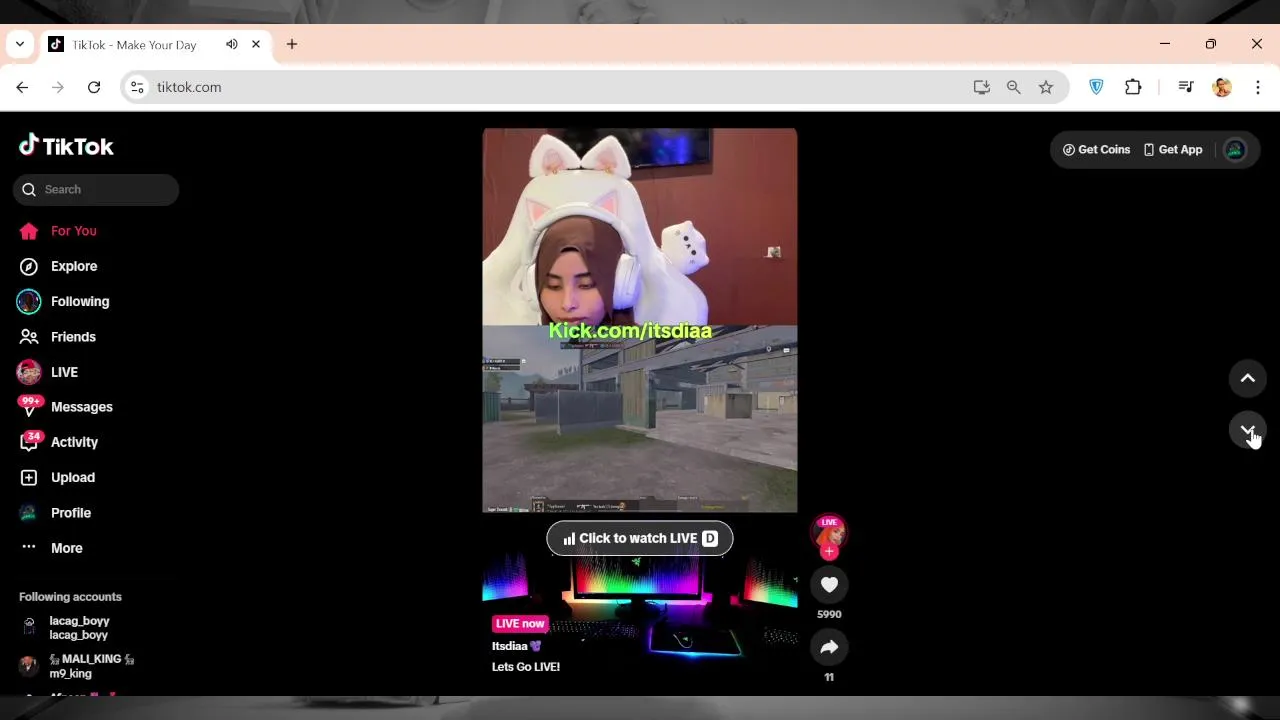Click the Get App button
1280x720 pixels.
point(1173,150)
